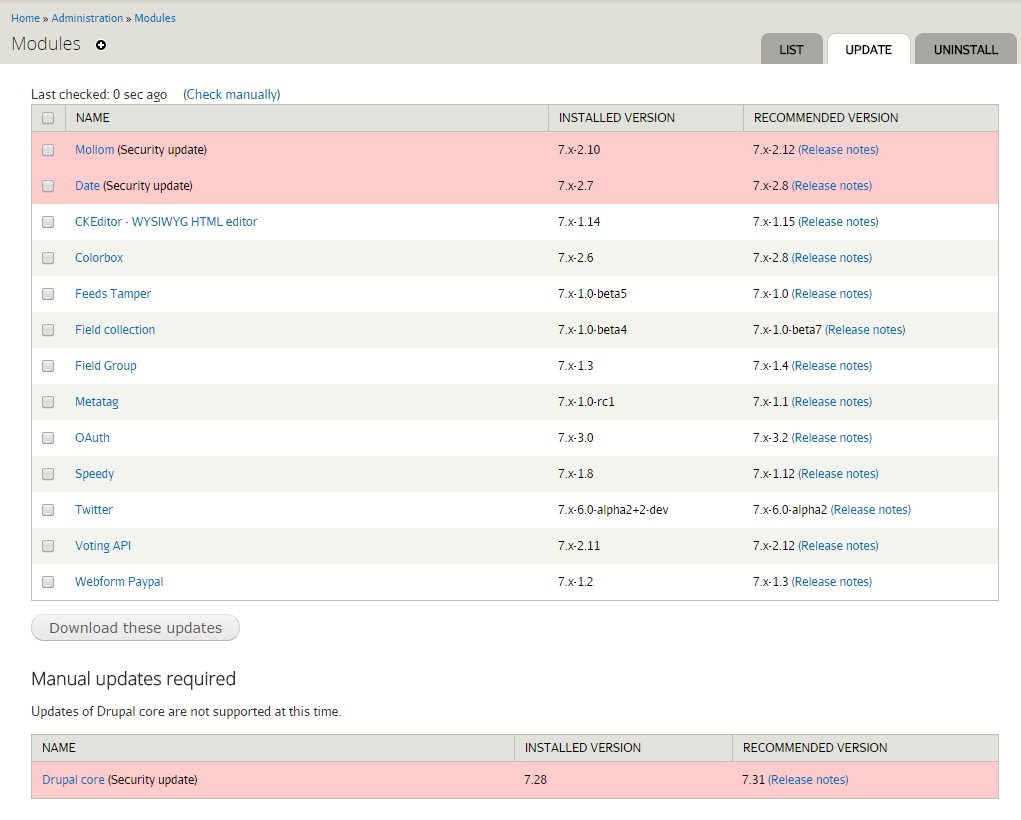Click the Check manually link
The image size is (1021, 820).
coord(232,94)
